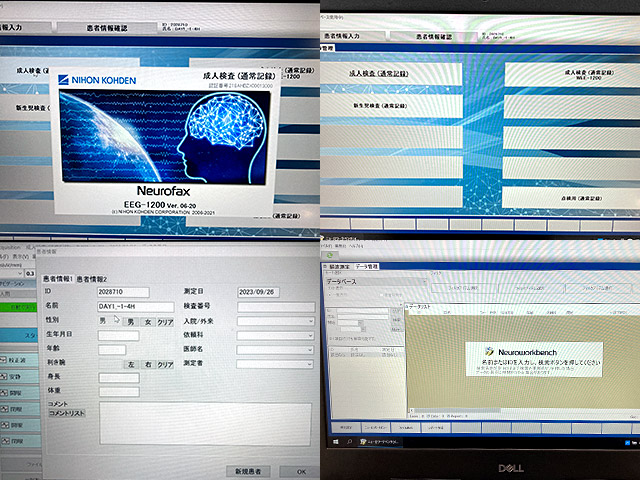This screenshot has width=640, height=480.
Task: Switch to the 患者情報2 tab
Action: 91,279
